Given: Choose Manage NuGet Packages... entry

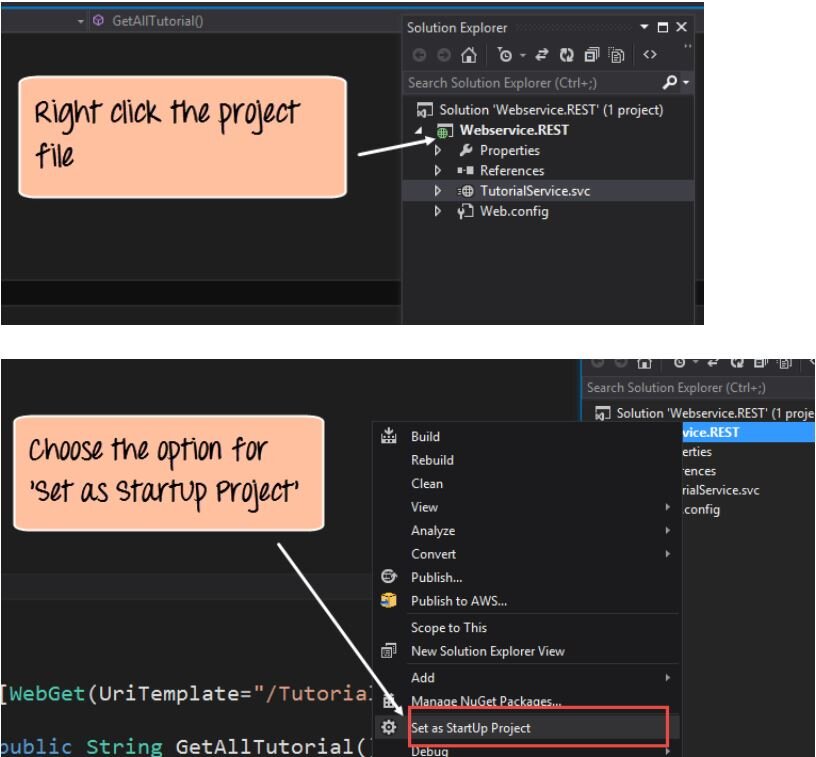Looking at the screenshot, I should pos(486,701).
